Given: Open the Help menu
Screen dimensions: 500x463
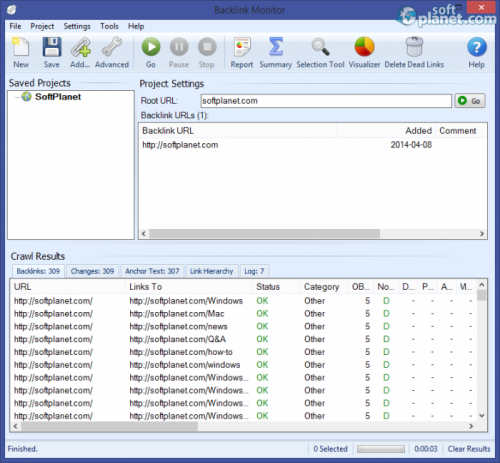Looking at the screenshot, I should click(x=136, y=26).
